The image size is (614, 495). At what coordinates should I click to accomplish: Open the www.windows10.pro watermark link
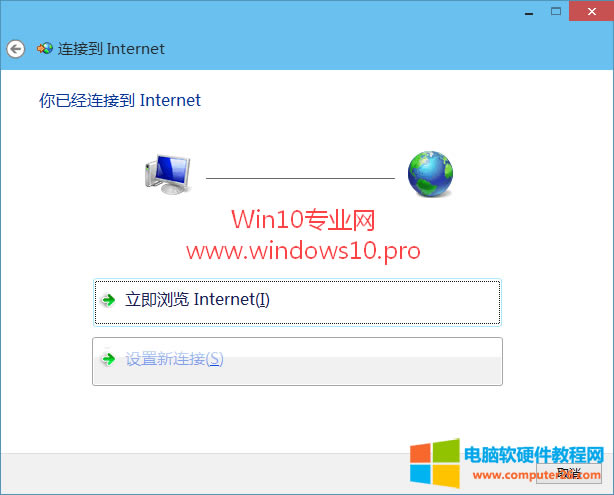tap(303, 251)
